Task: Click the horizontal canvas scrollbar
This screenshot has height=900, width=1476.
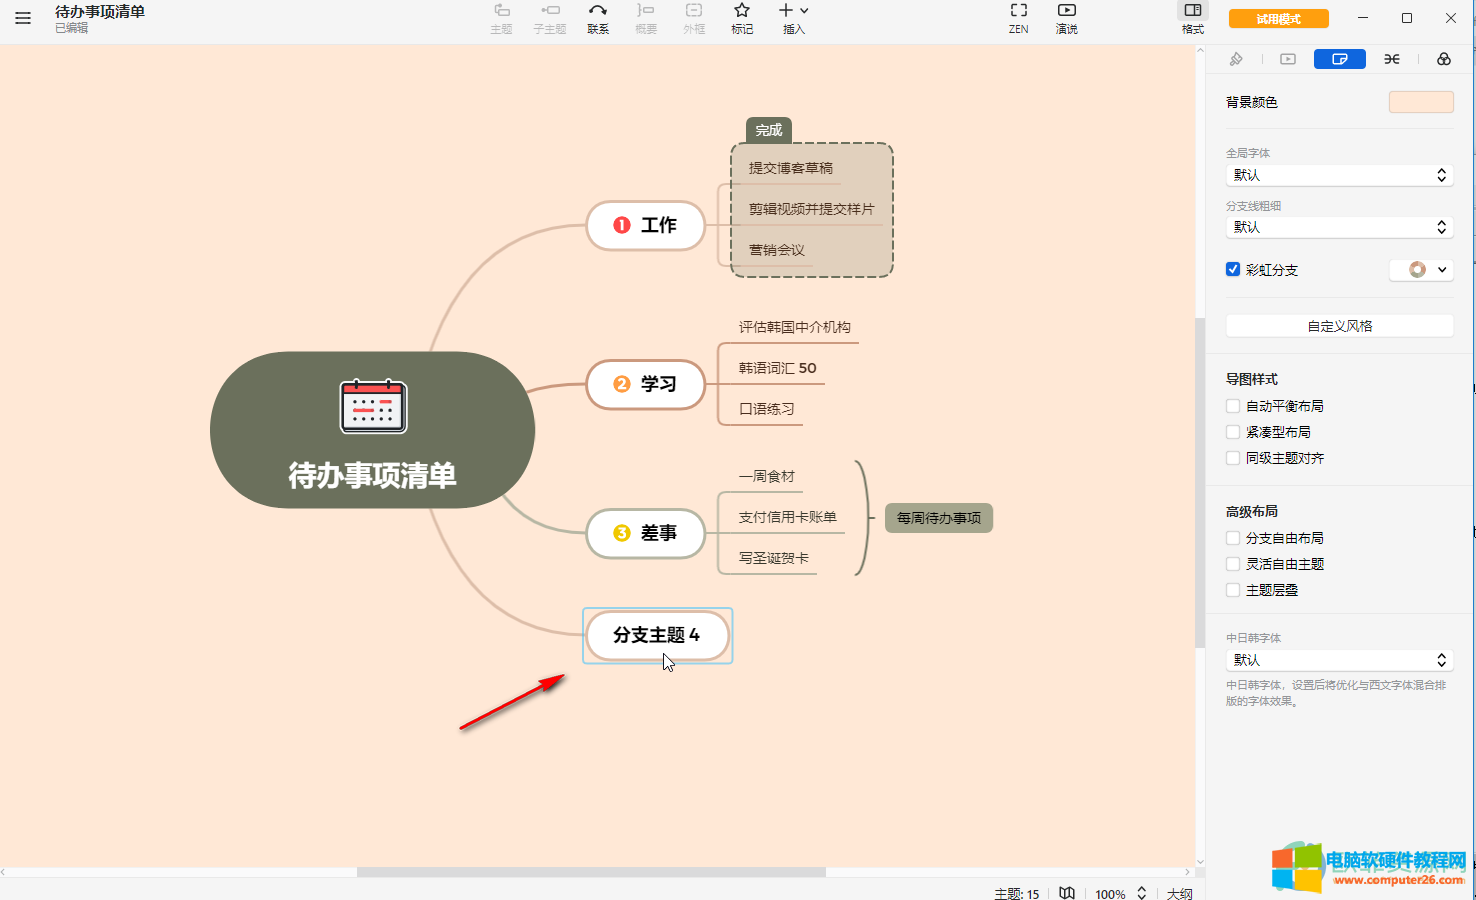Action: (x=591, y=872)
